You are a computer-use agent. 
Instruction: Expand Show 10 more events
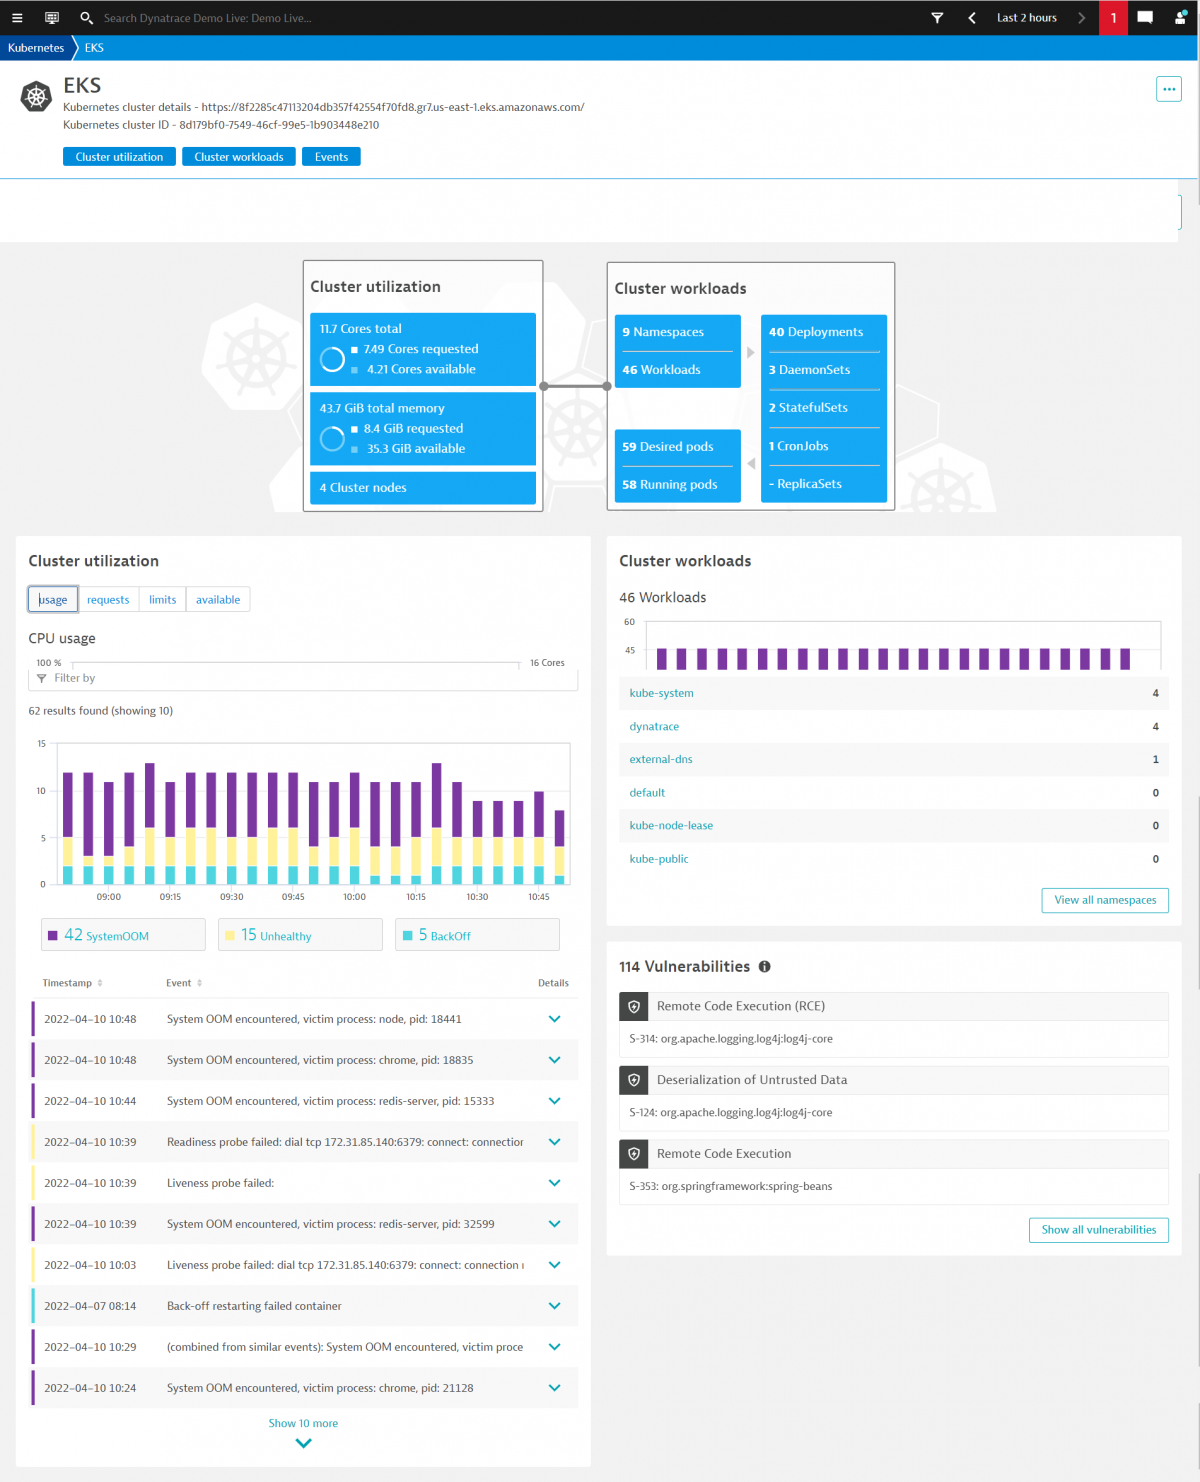click(303, 1423)
